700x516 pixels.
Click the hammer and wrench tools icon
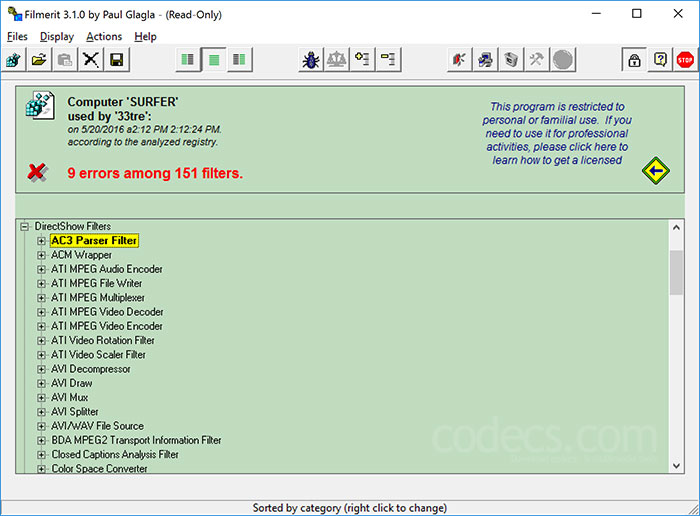pos(537,59)
